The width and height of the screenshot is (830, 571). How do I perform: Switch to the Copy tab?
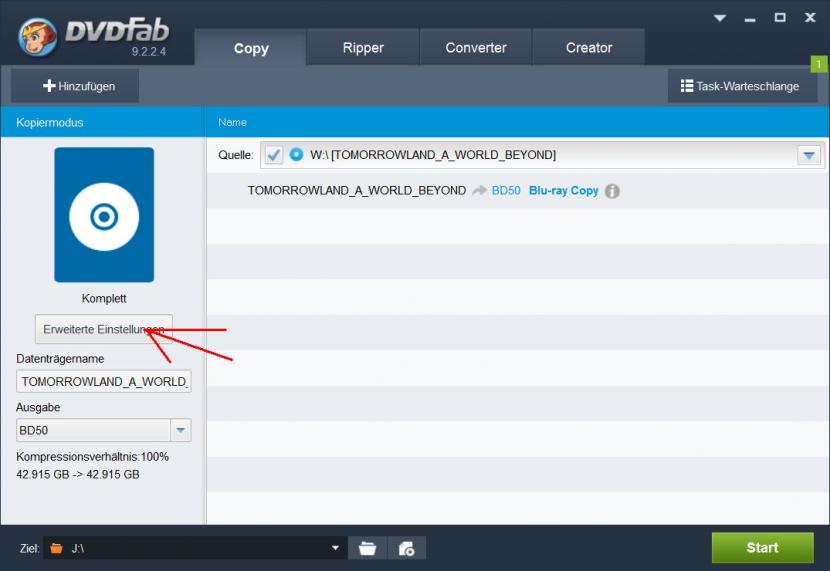point(251,48)
